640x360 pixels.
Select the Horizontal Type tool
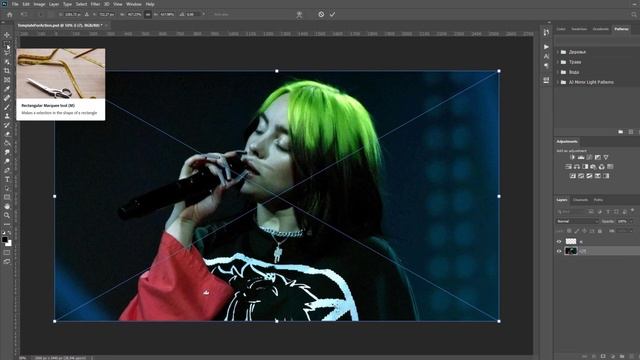(7, 179)
